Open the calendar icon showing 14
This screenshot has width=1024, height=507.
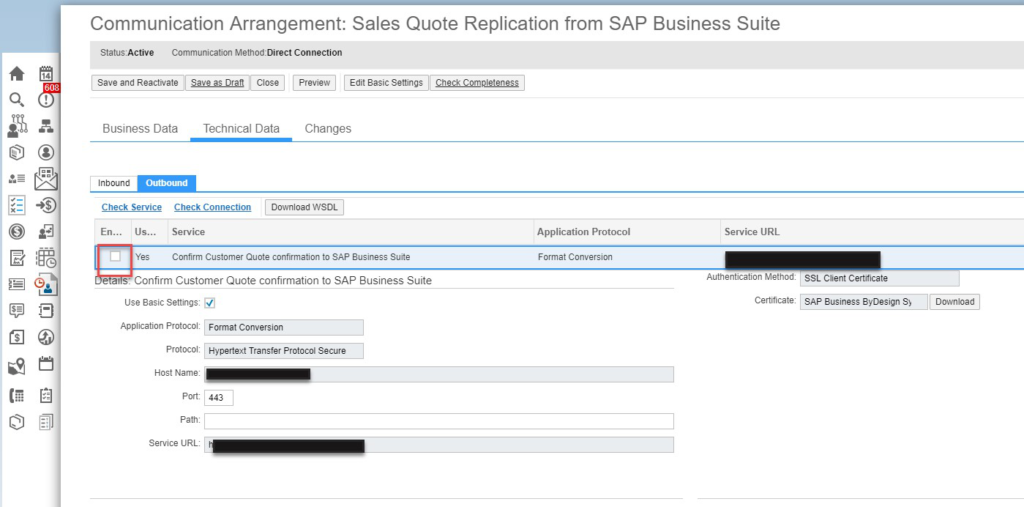(x=46, y=73)
